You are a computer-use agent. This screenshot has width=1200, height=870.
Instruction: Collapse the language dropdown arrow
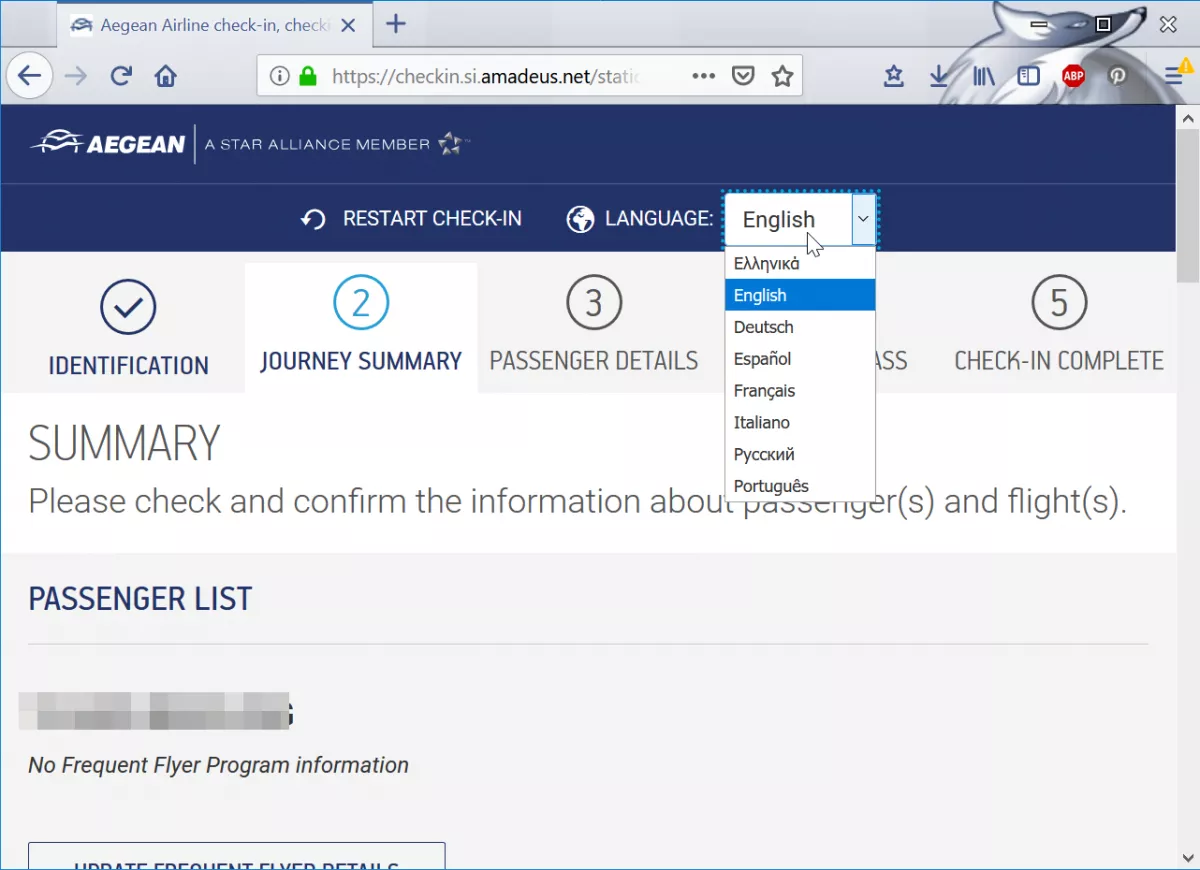click(x=863, y=219)
